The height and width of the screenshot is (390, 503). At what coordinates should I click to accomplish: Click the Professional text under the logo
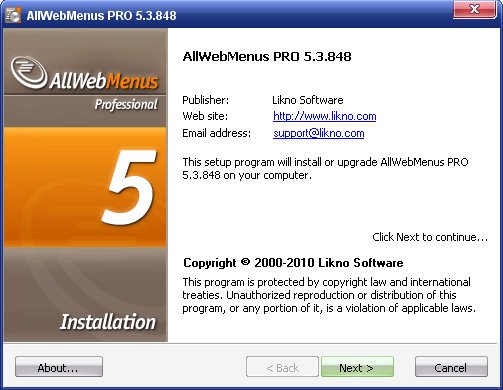[126, 104]
